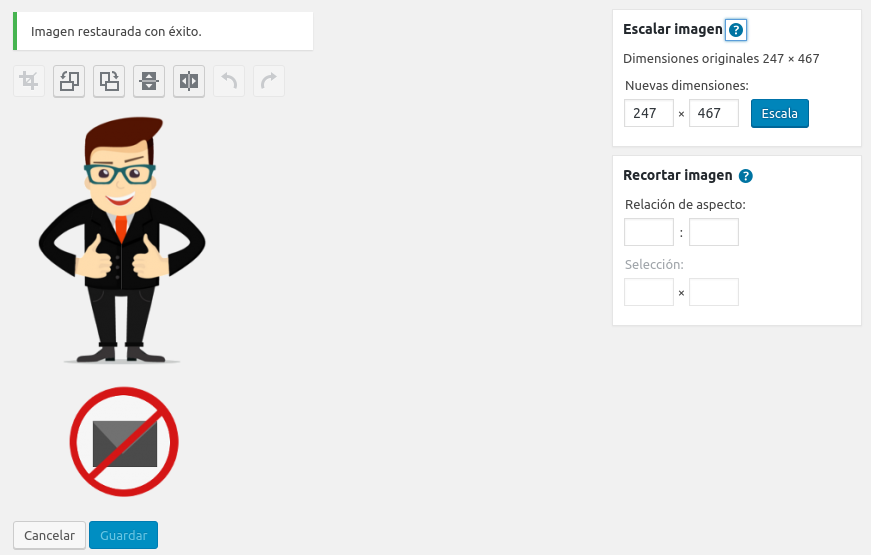This screenshot has height=555, width=871.
Task: Click the Guardar button
Action: coord(123,535)
